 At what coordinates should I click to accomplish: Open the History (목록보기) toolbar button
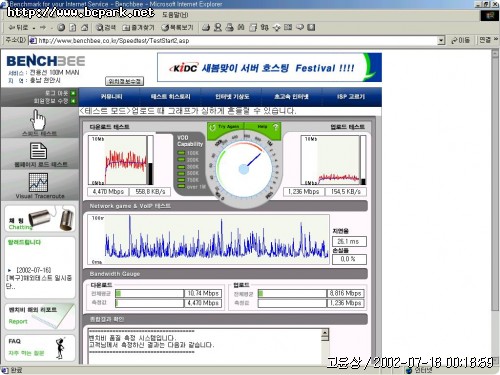point(177,27)
